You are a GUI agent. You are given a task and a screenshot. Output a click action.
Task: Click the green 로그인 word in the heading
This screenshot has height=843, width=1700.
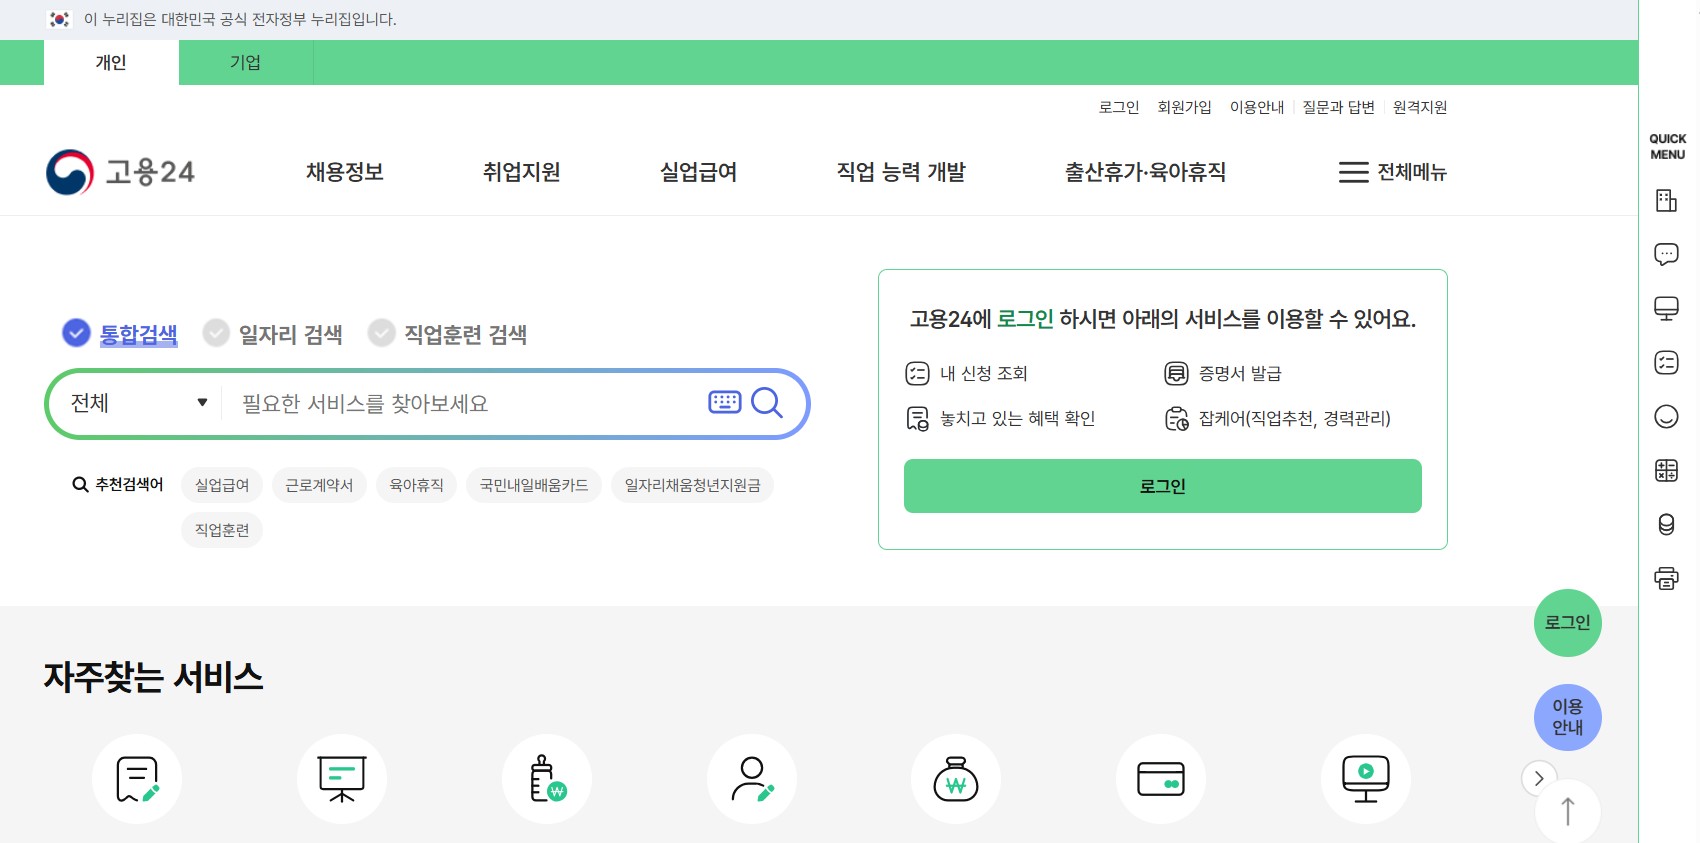(x=1025, y=319)
